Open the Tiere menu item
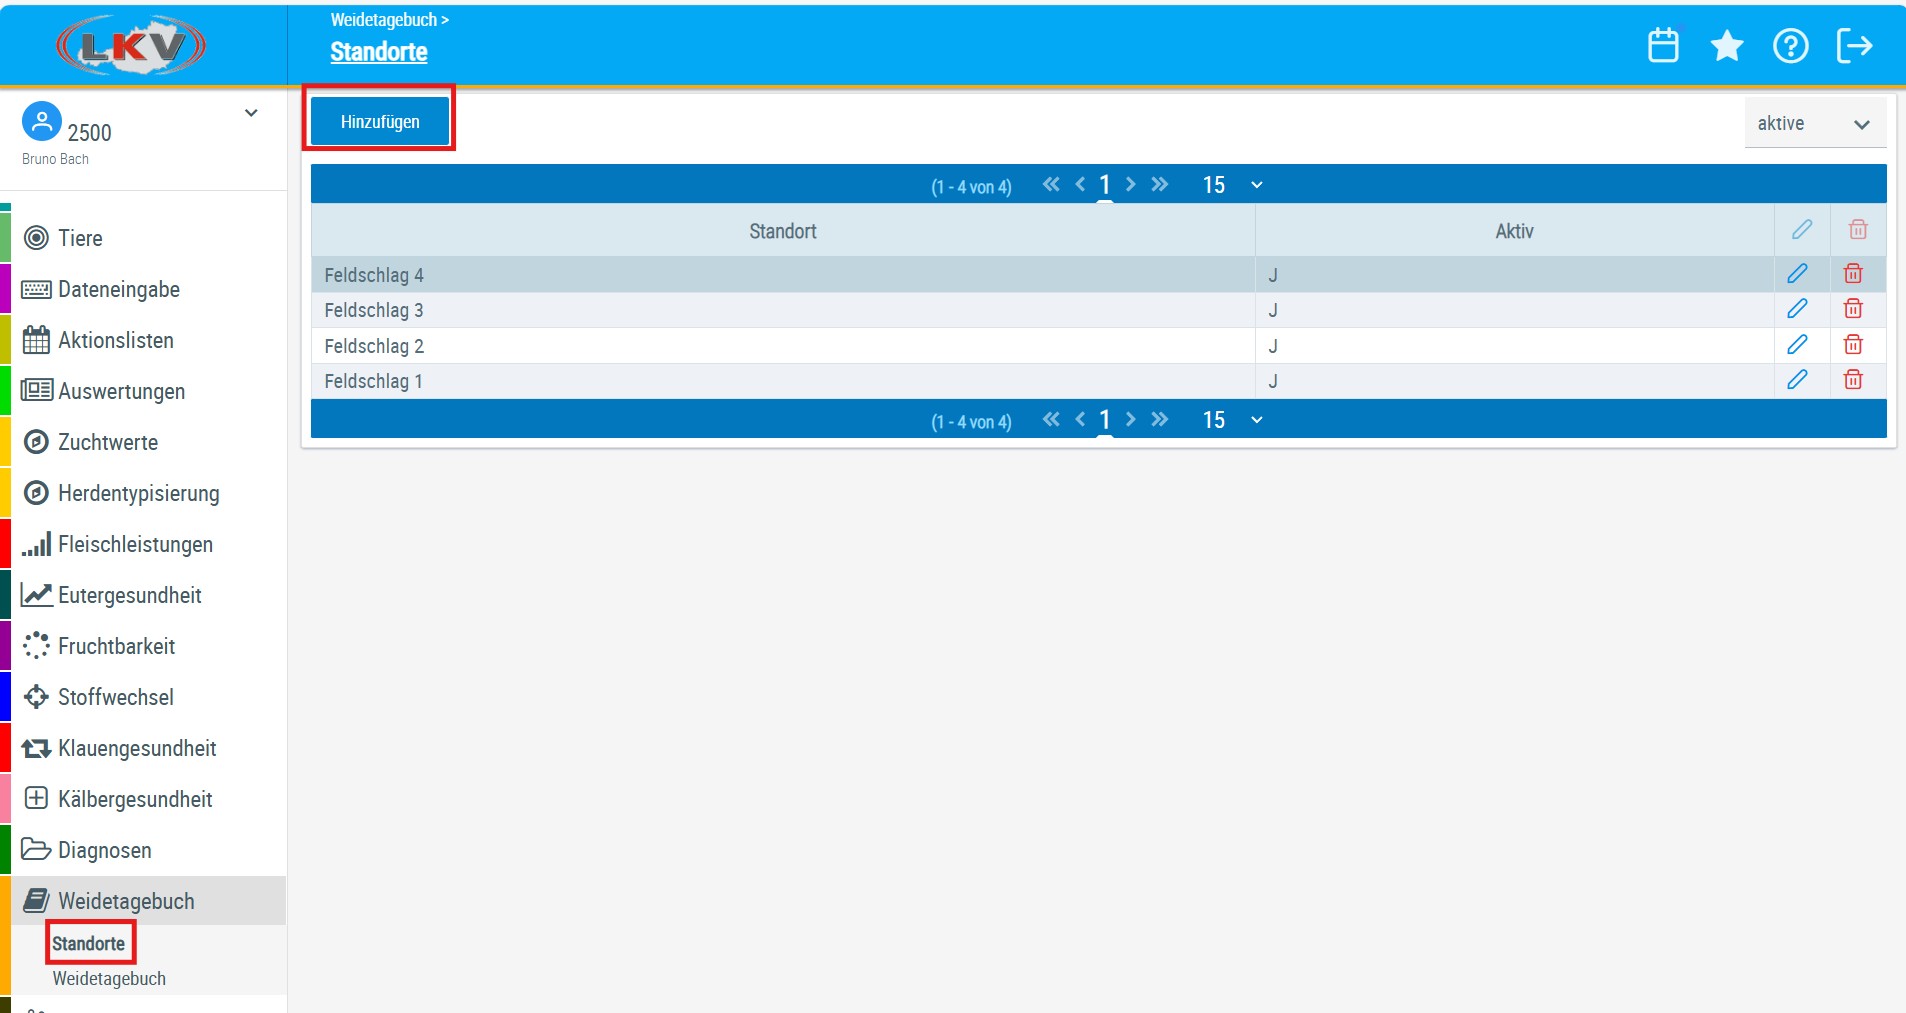The image size is (1906, 1013). click(x=80, y=238)
